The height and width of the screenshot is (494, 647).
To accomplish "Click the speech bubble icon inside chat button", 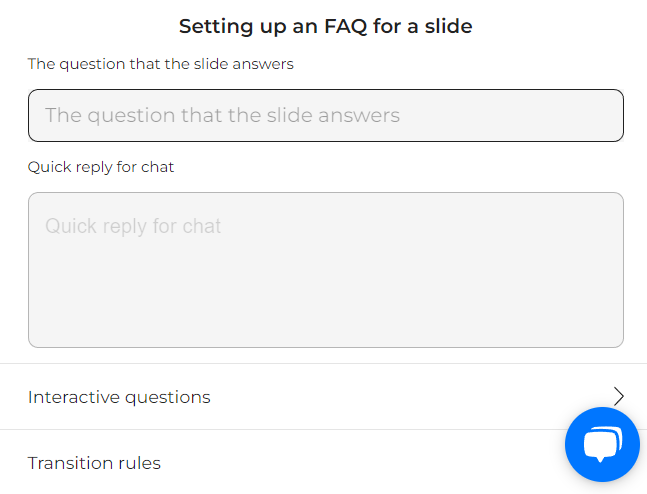I will (x=603, y=443).
